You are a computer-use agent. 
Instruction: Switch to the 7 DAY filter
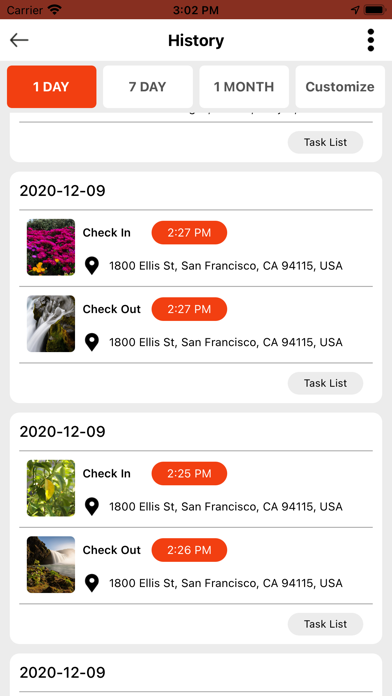pos(148,87)
